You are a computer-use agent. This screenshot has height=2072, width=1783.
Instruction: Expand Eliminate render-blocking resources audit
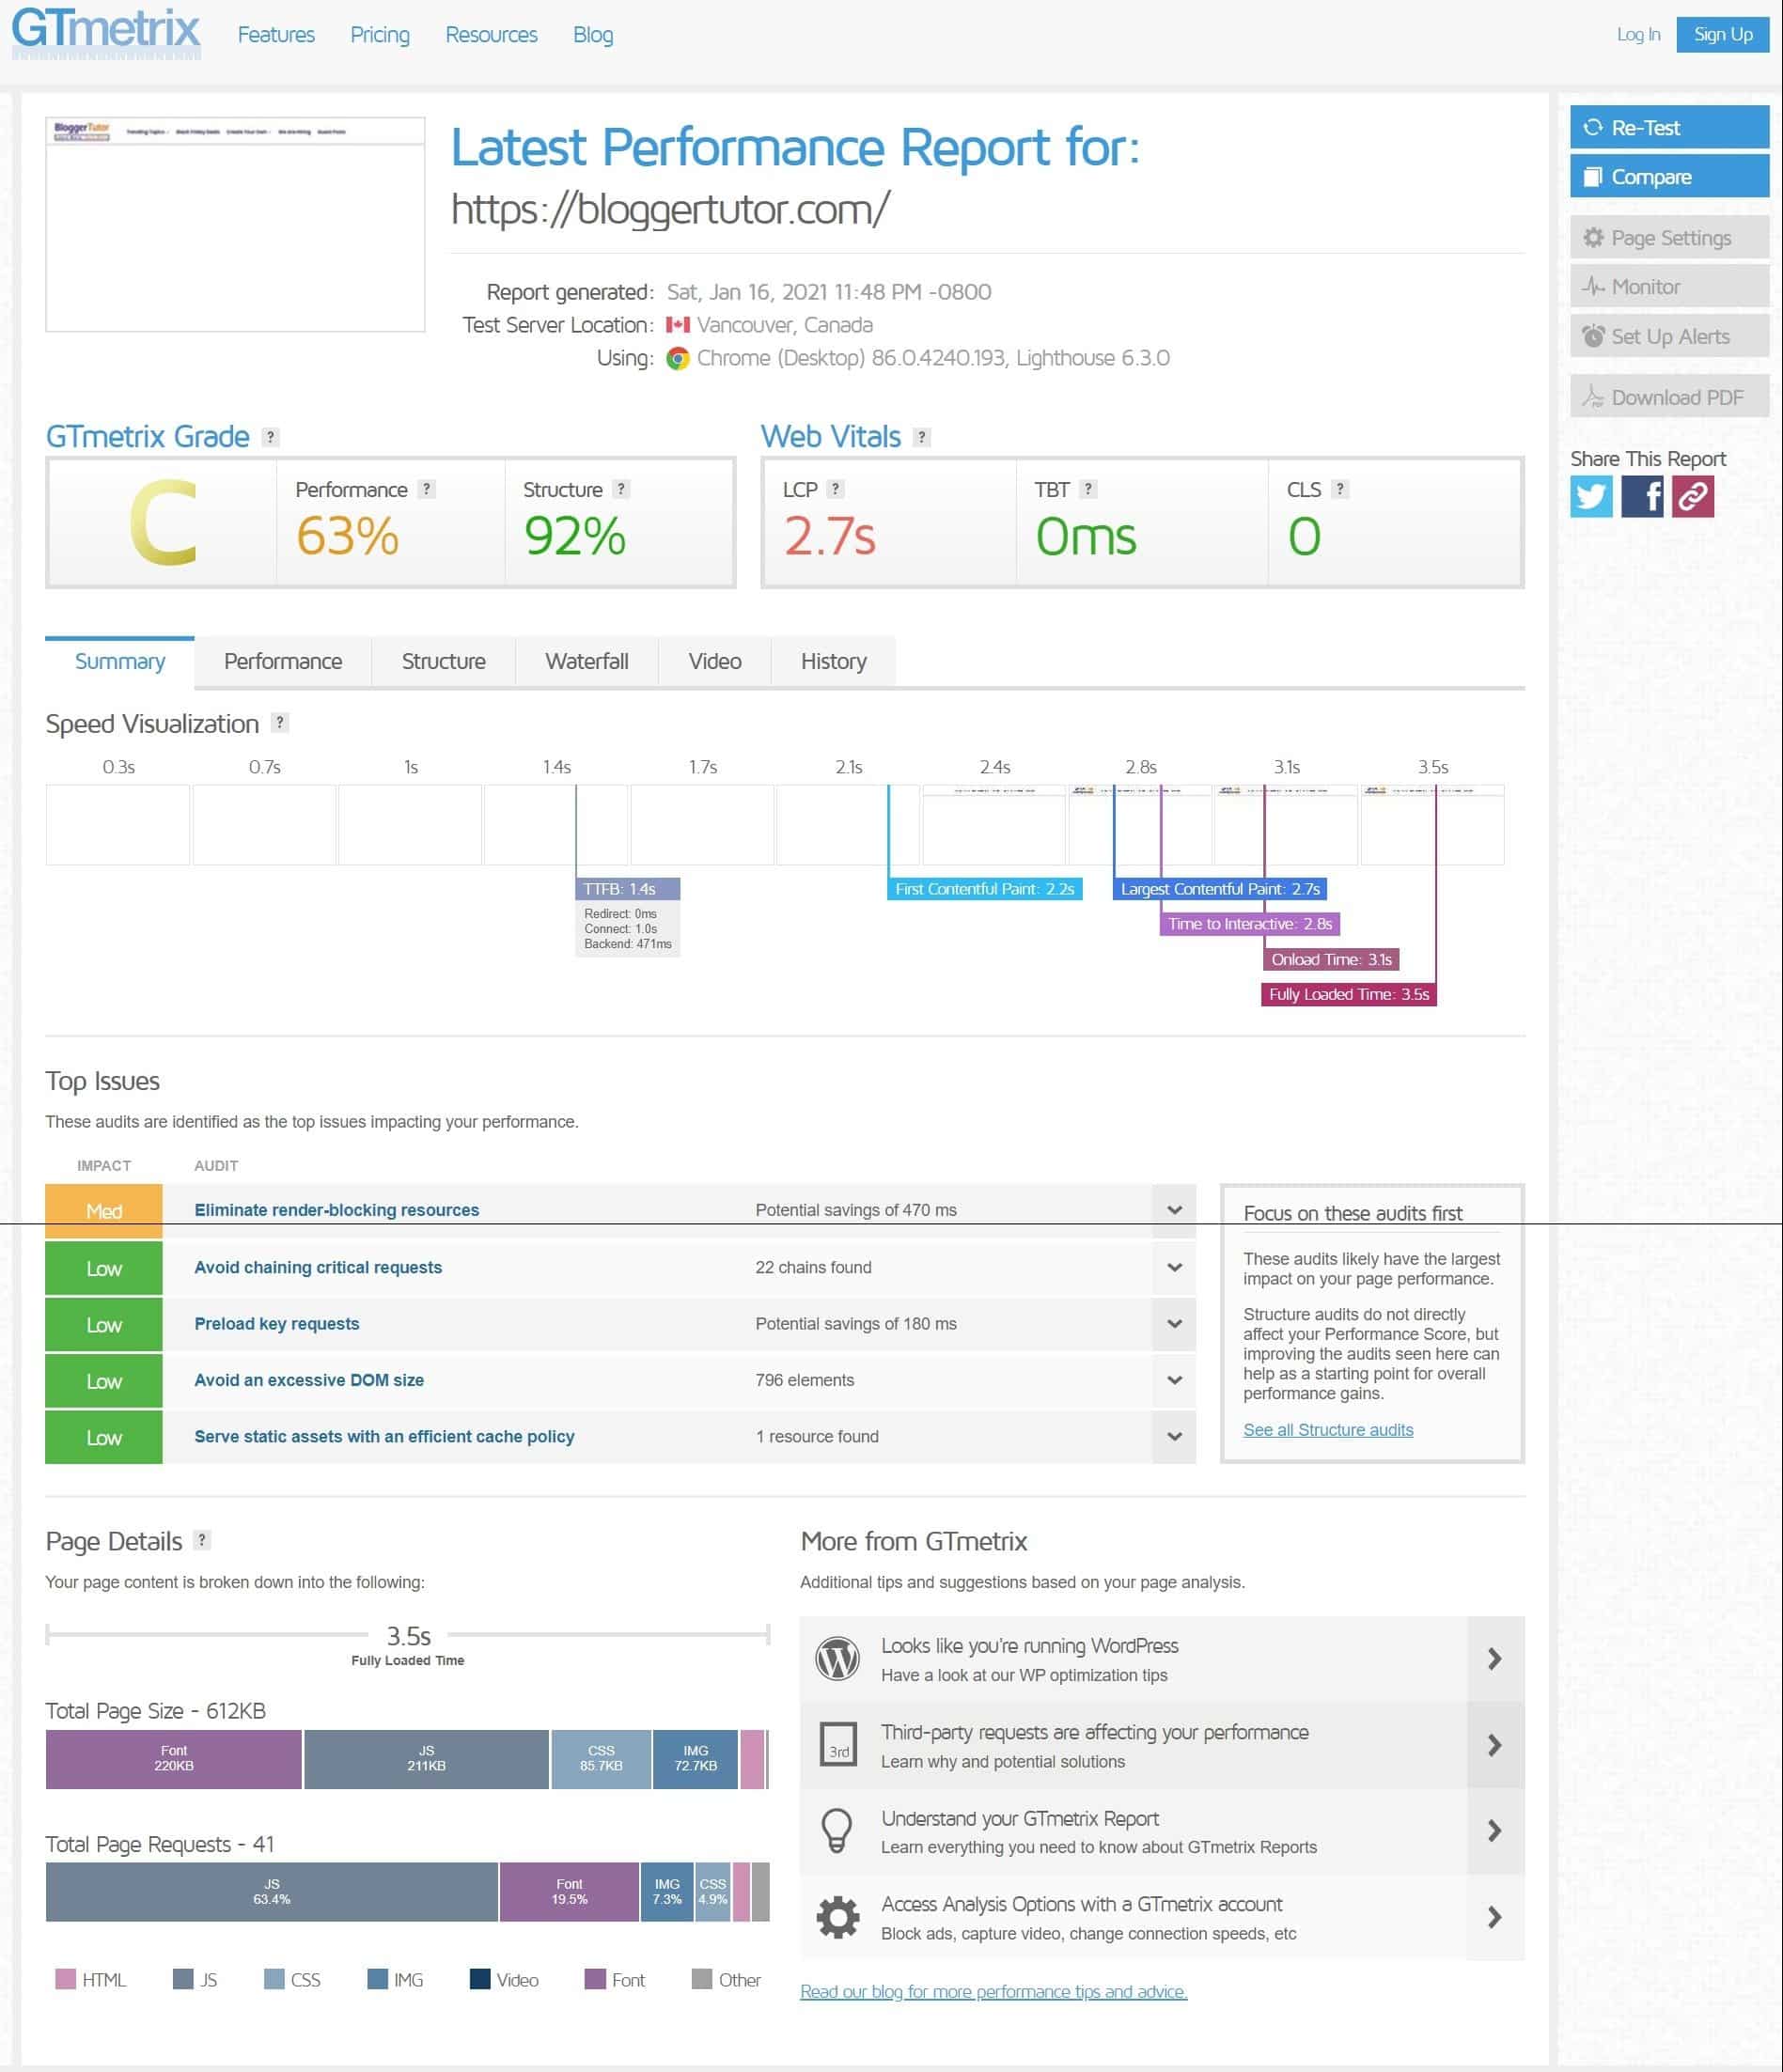tap(1174, 1210)
